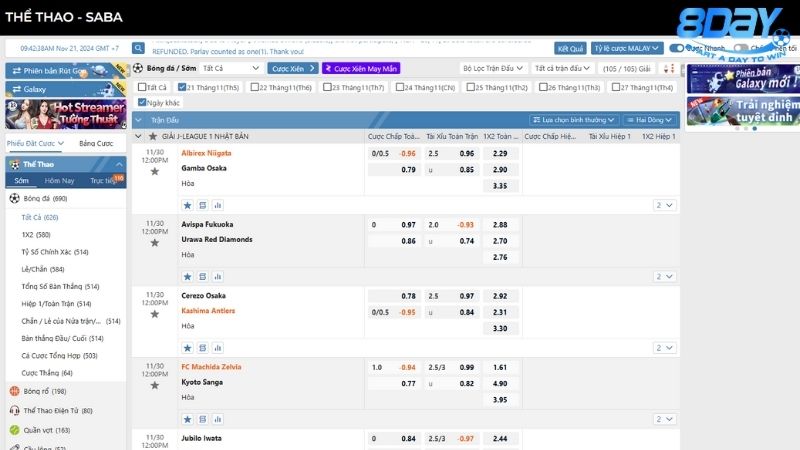Open score sheet icon under Urawa Red Diamonds match
Screen dimensions: 800x450
203,277
